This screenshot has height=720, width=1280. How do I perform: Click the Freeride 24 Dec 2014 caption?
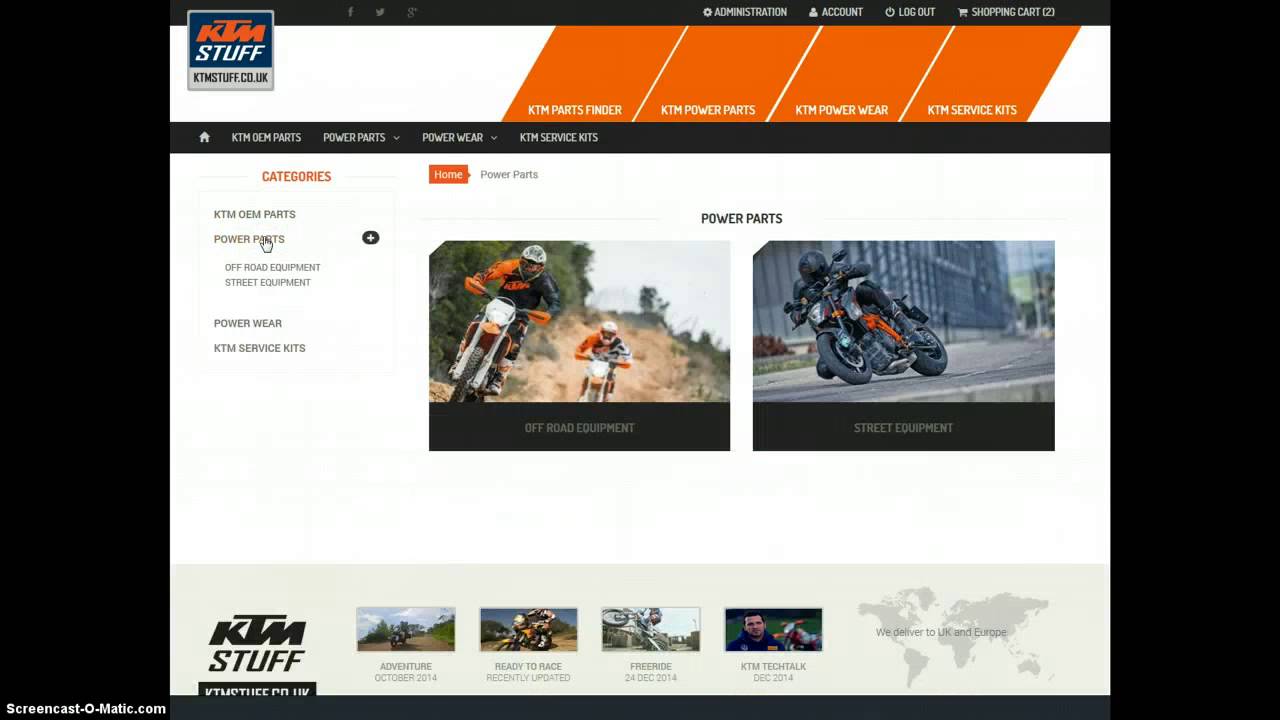tap(651, 672)
